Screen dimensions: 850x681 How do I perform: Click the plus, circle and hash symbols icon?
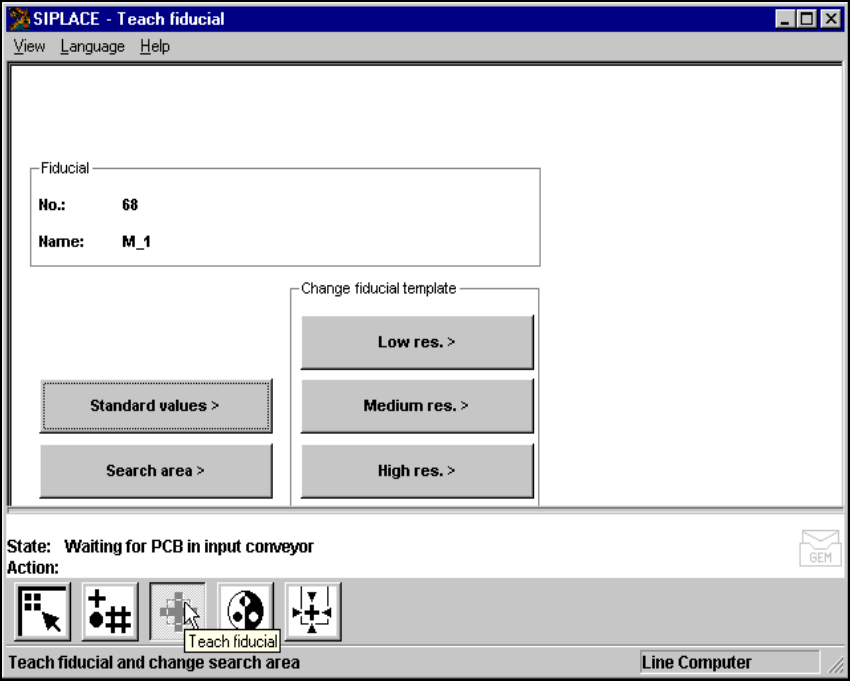tap(110, 612)
